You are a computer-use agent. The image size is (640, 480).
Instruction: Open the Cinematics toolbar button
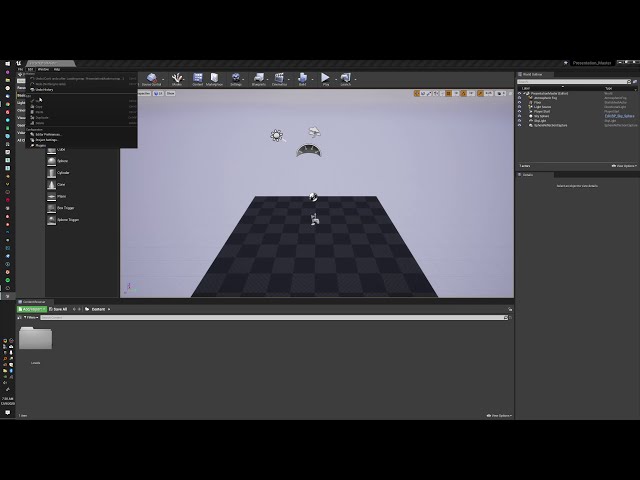coord(279,79)
